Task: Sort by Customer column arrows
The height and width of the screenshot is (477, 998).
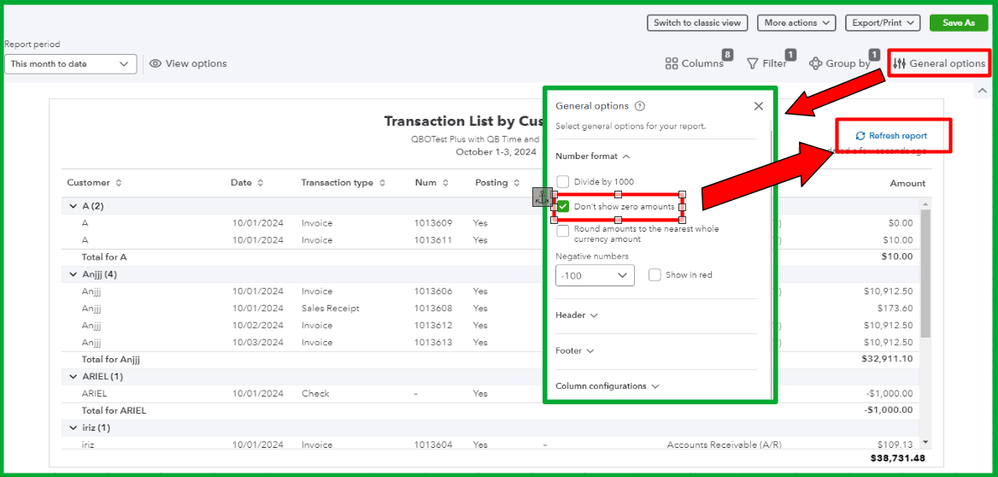Action: coord(118,183)
